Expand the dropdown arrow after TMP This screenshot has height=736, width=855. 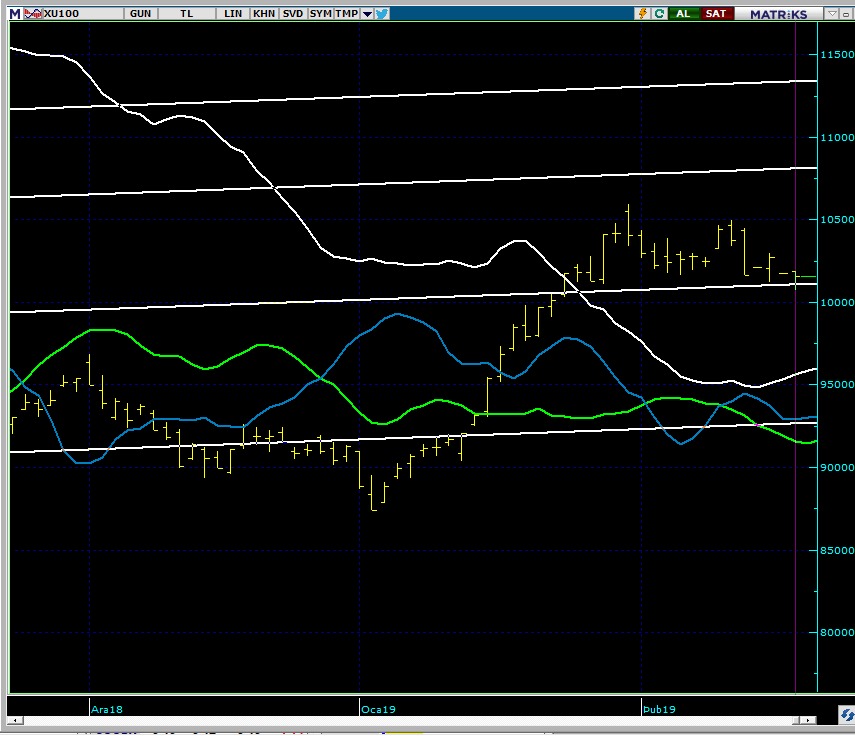point(367,14)
